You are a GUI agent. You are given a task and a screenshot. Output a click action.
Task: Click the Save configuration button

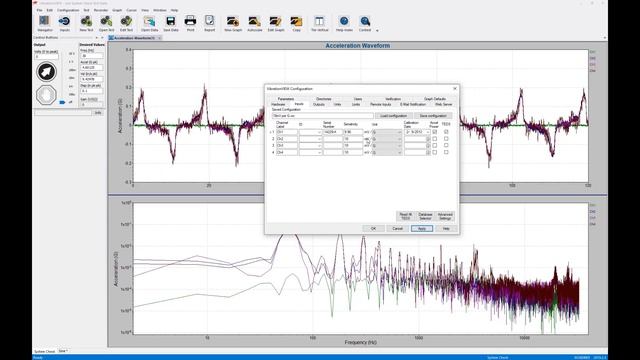tap(433, 116)
